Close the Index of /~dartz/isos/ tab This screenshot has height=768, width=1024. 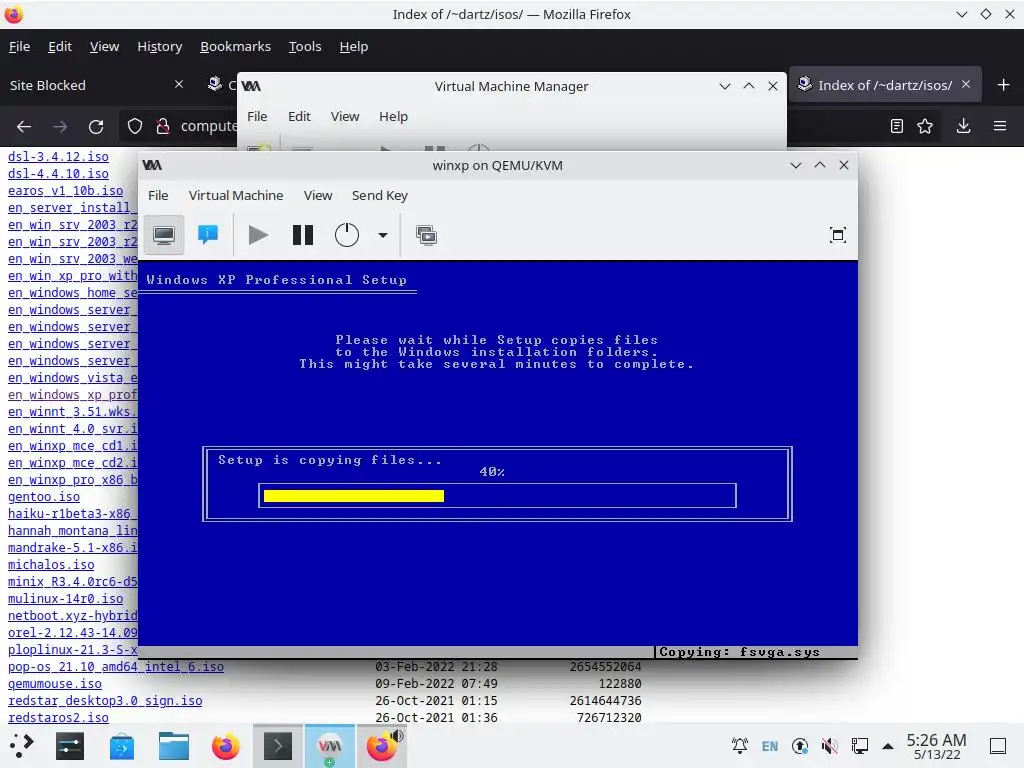[966, 84]
